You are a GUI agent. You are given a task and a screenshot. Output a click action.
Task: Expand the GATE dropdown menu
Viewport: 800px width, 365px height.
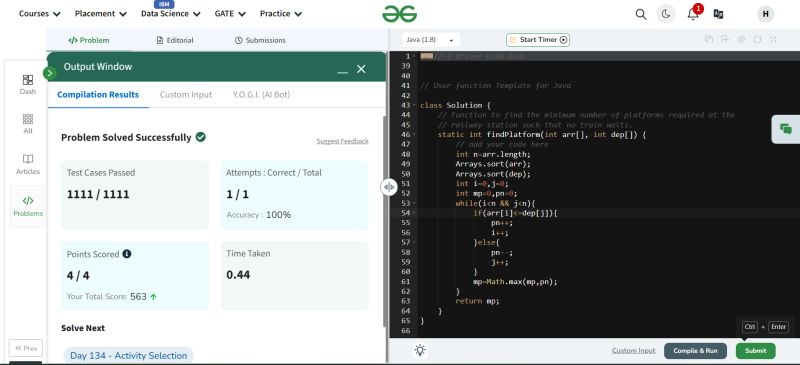(x=230, y=14)
